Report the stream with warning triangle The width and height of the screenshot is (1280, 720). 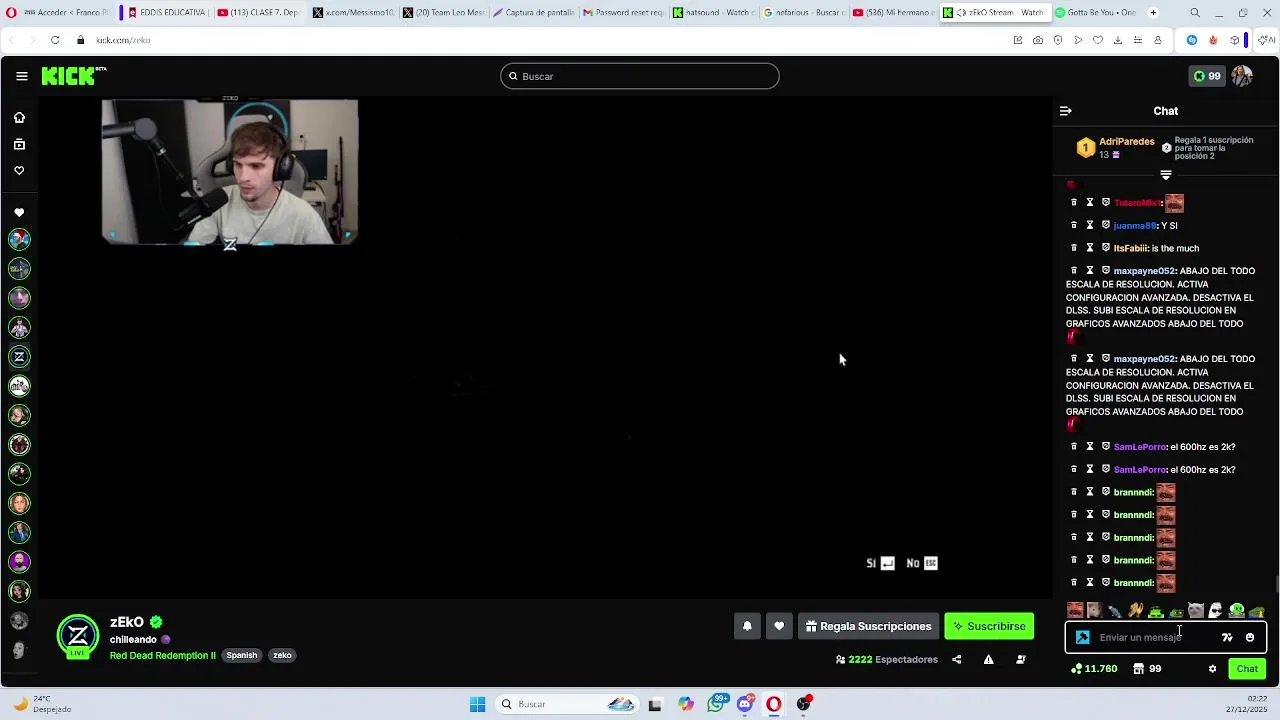tap(989, 660)
